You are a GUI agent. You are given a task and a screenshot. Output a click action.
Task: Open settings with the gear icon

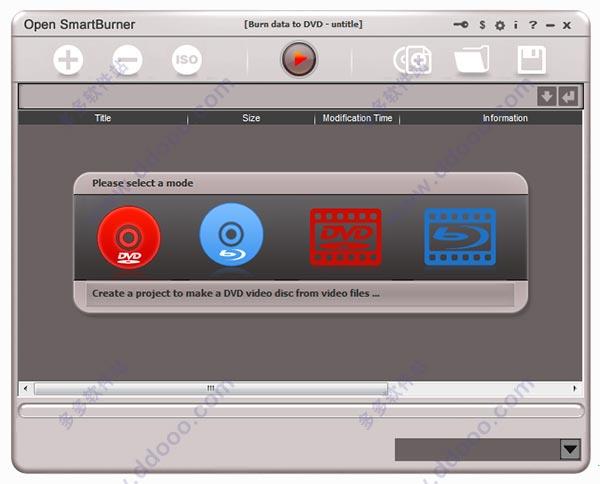[x=500, y=26]
